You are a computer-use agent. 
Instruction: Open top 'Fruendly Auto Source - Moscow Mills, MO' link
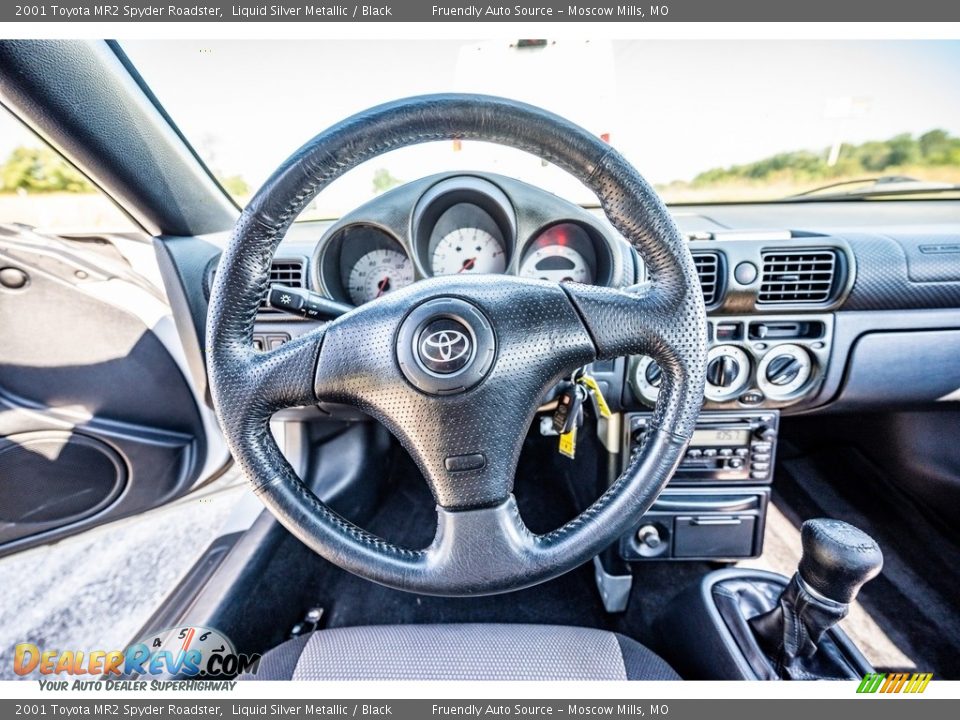550,10
